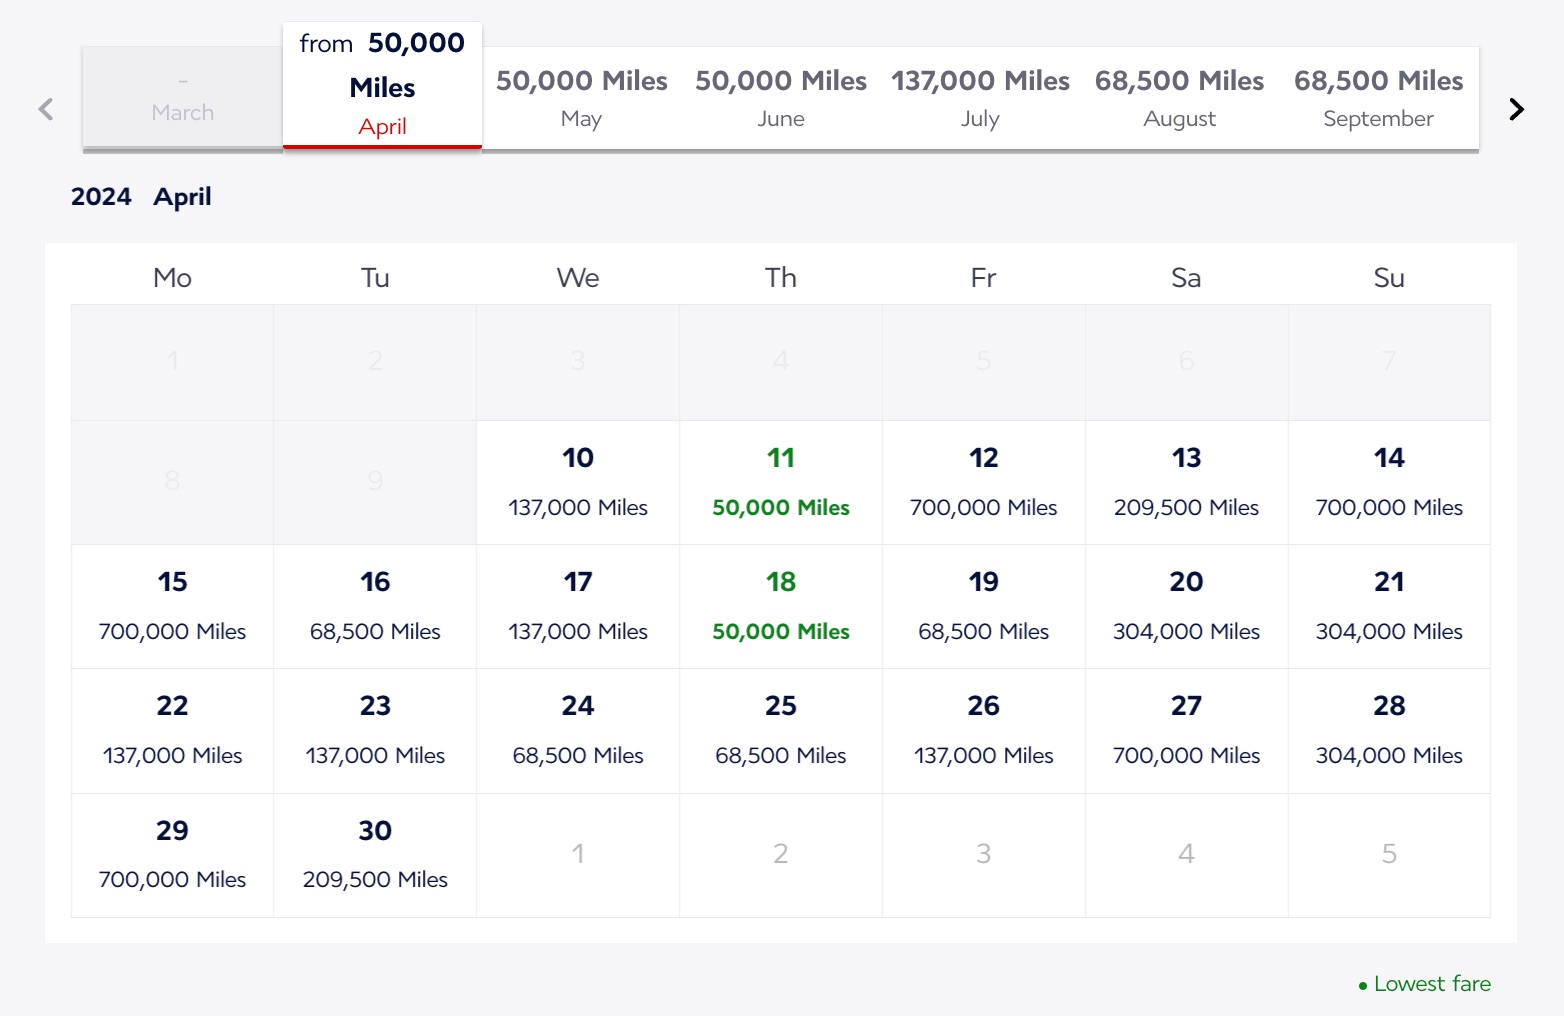Select Saturday April 20 fare
This screenshot has width=1564, height=1016.
tap(1186, 606)
